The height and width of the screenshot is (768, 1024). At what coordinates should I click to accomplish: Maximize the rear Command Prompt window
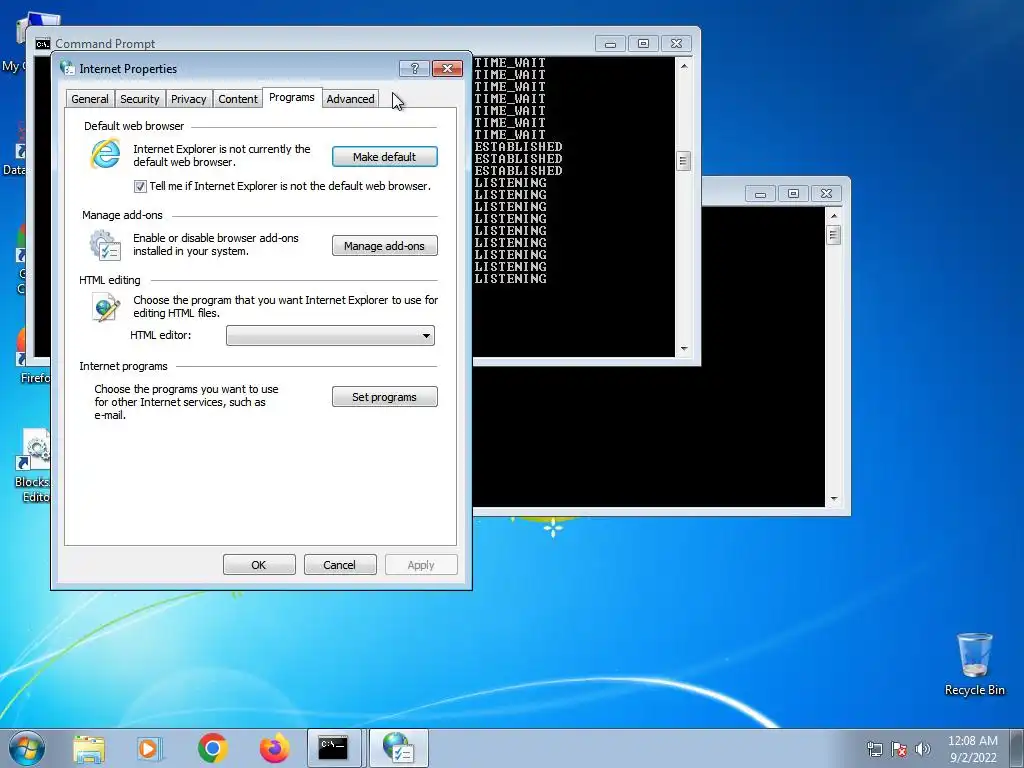[x=793, y=194]
